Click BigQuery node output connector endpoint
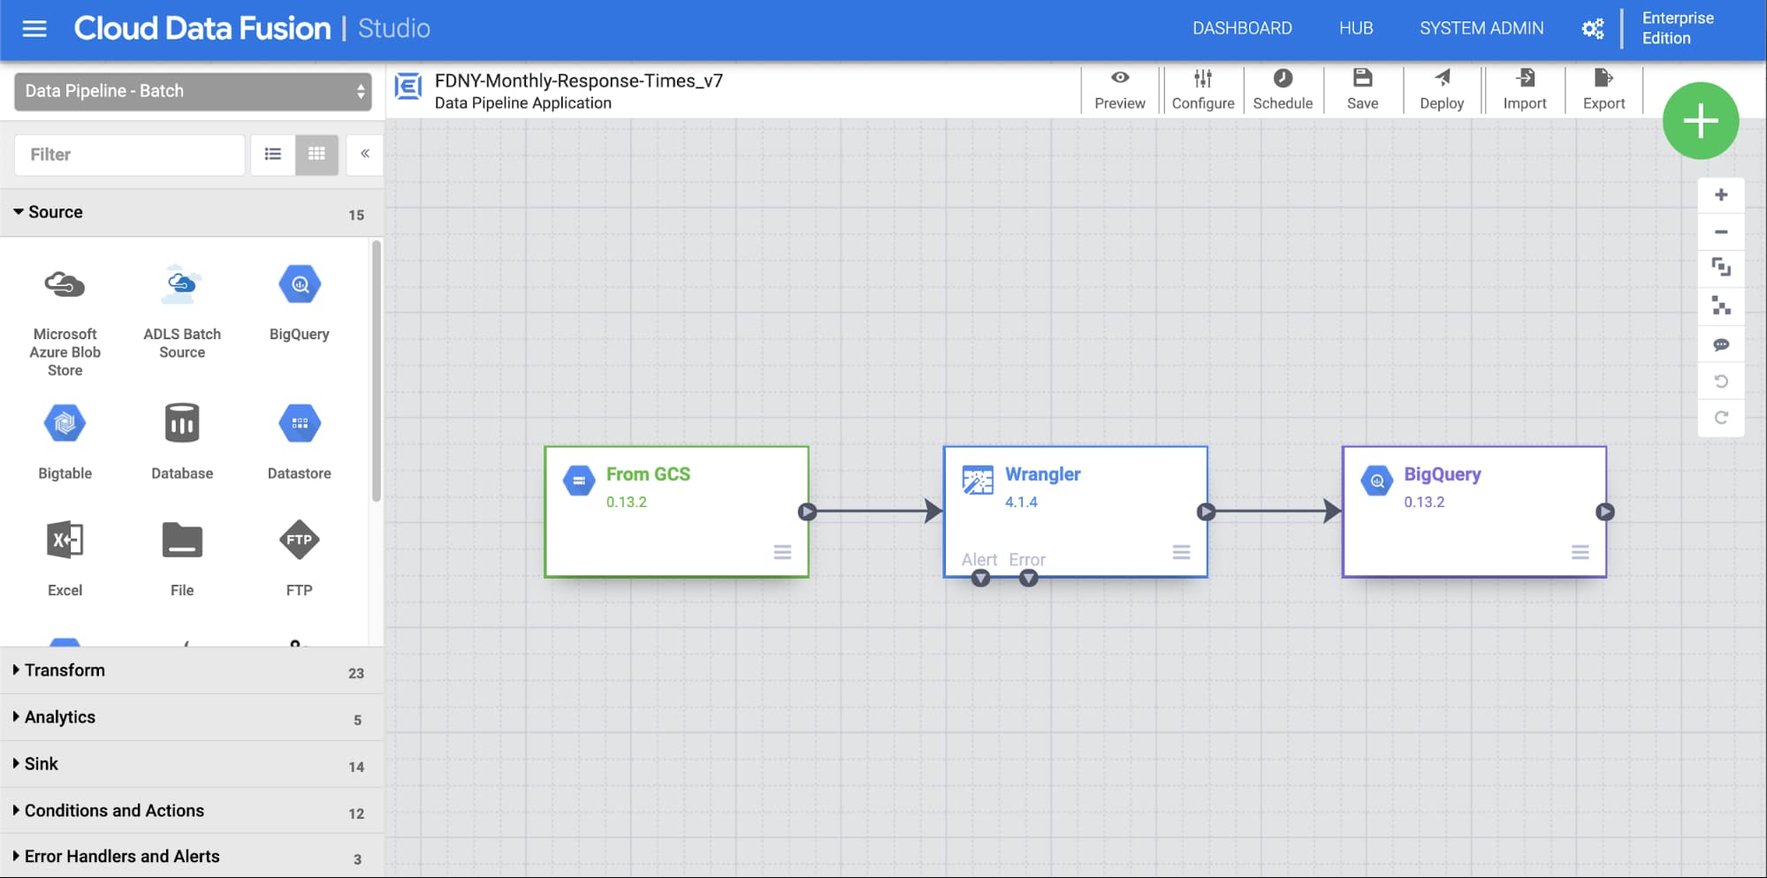 [1605, 512]
